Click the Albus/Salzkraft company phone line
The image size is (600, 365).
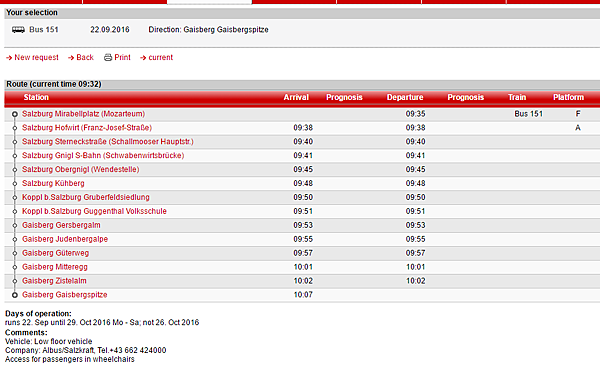pos(85,350)
